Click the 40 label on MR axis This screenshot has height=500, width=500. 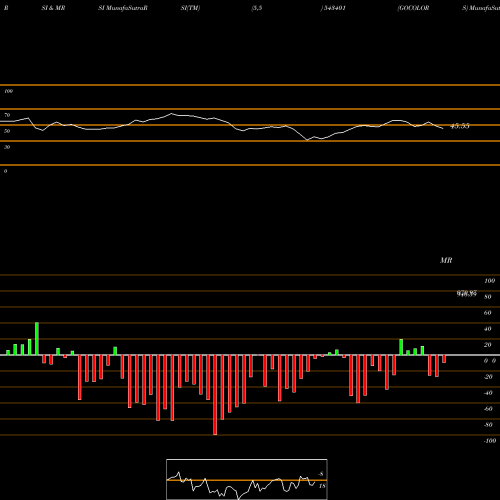click(488, 329)
